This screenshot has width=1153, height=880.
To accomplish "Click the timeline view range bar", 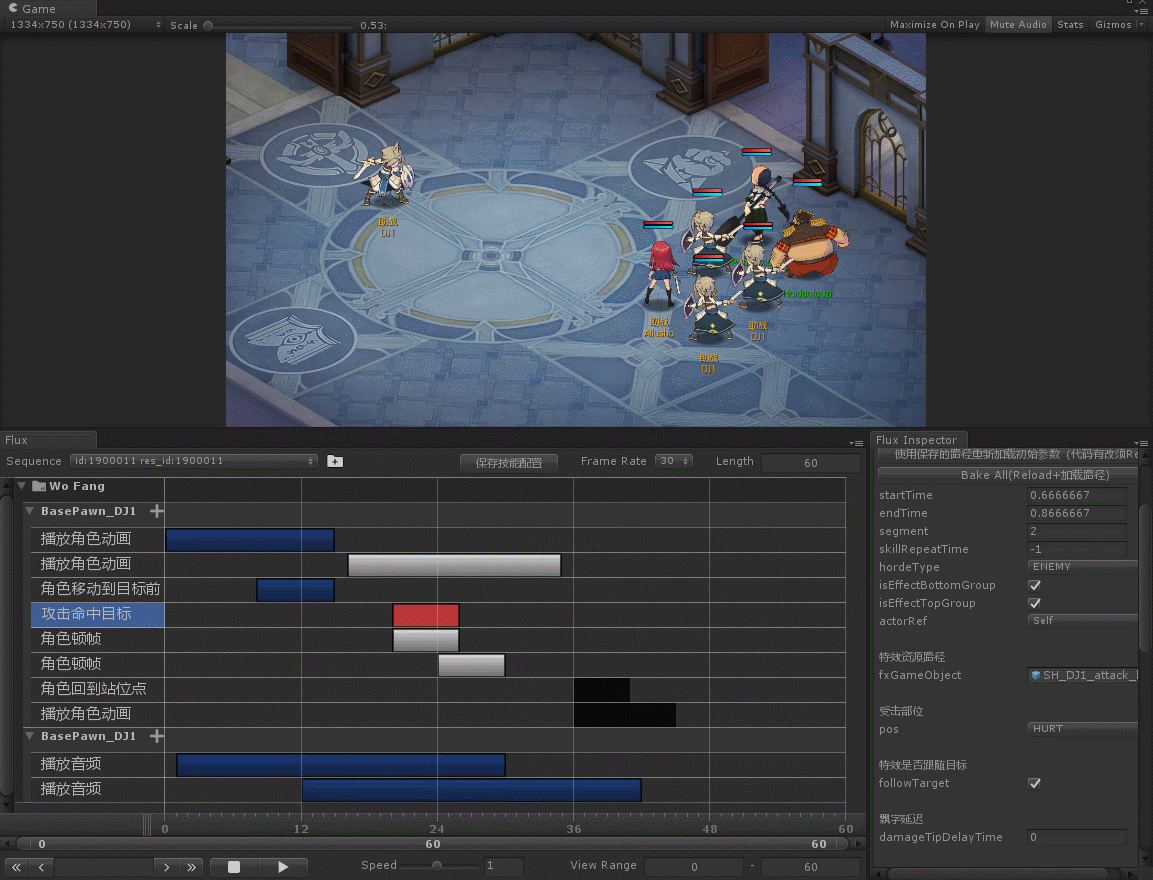I will 432,844.
